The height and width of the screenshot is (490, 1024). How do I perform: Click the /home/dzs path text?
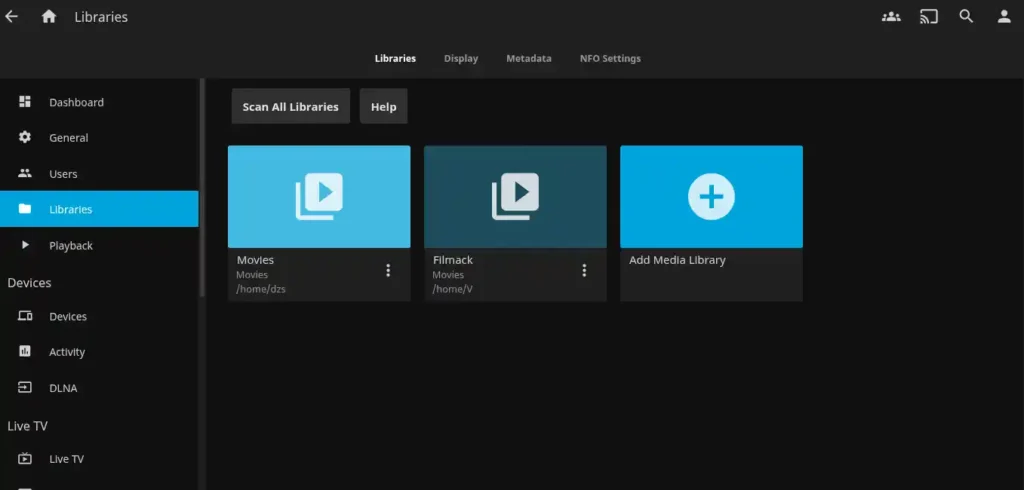(261, 289)
